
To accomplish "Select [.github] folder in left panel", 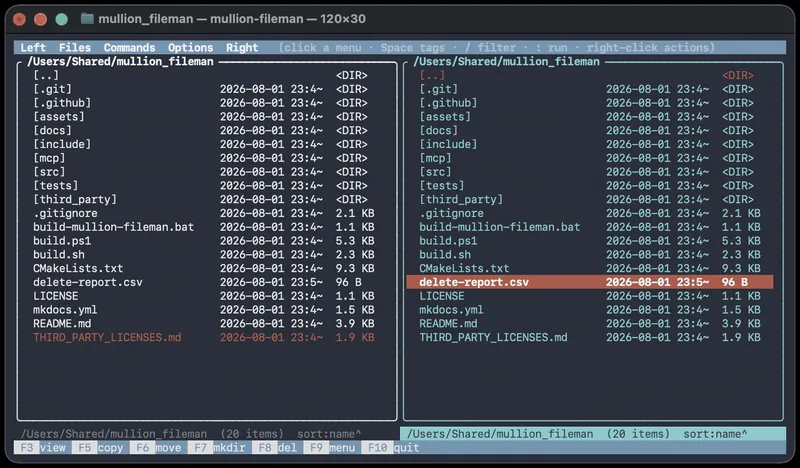I will (x=204, y=103).
